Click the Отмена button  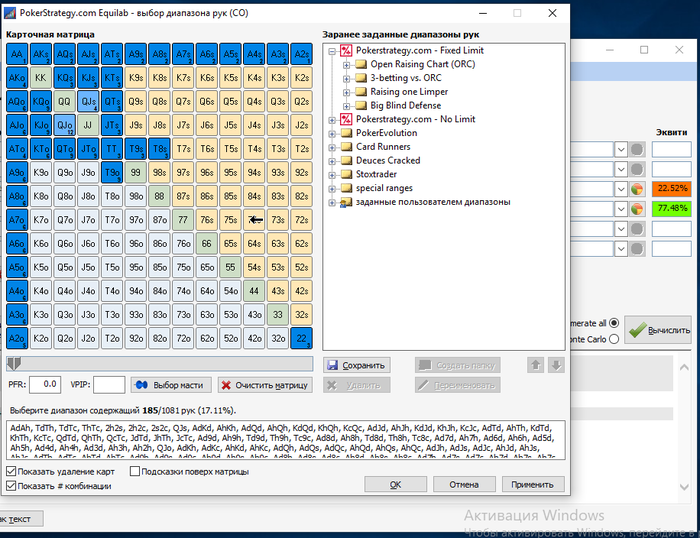click(464, 484)
